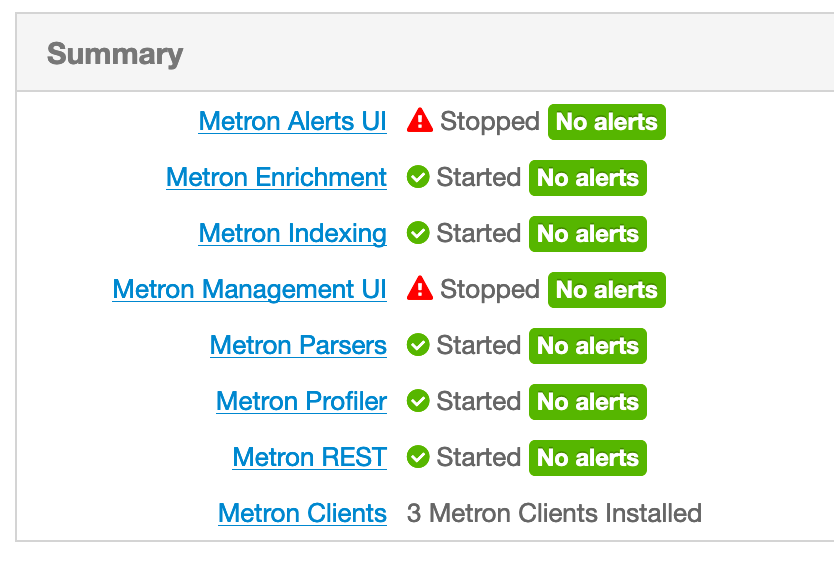Image resolution: width=834 pixels, height=562 pixels.
Task: Open the Metron Enrichment link
Action: (276, 178)
